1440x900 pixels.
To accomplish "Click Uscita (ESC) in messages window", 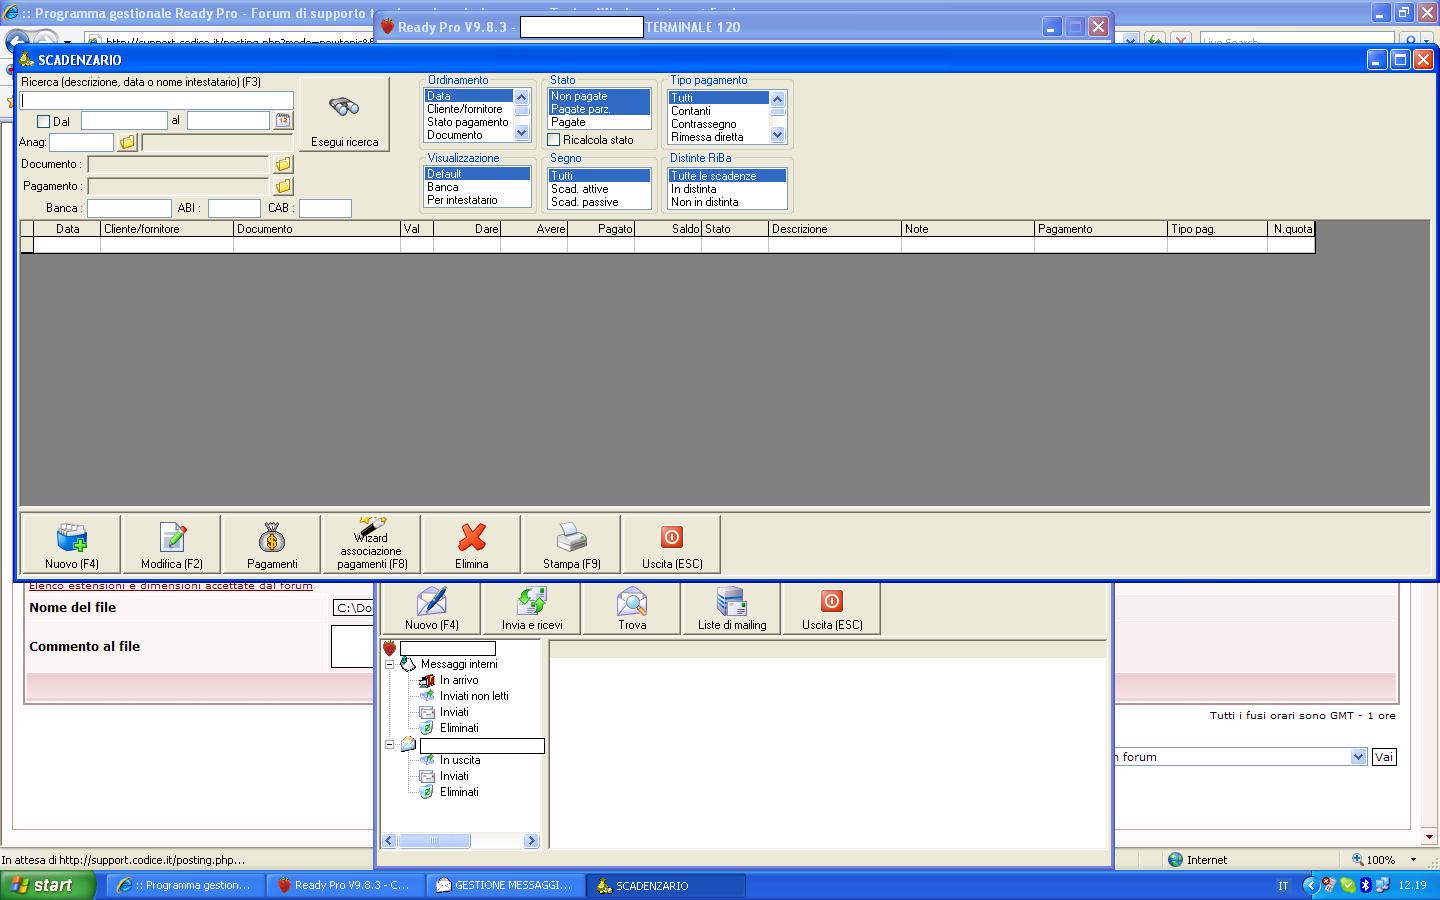I will click(x=832, y=609).
